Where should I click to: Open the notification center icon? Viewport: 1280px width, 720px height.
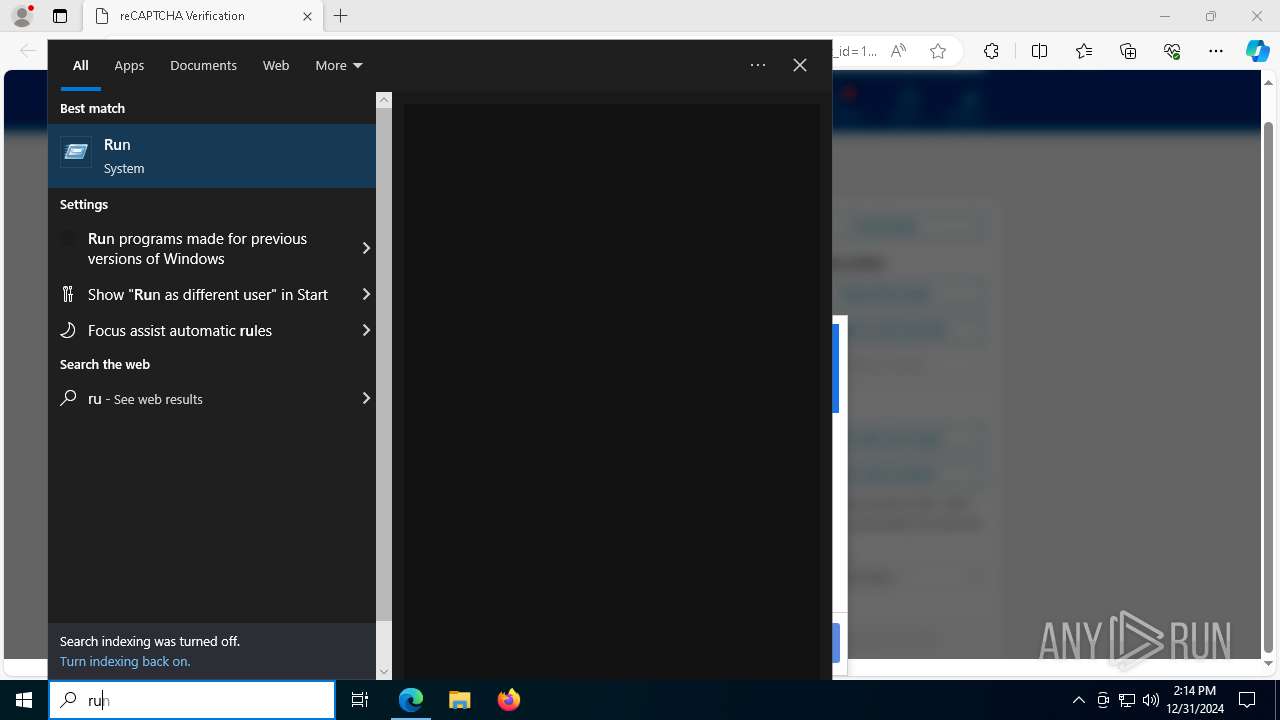(1247, 700)
